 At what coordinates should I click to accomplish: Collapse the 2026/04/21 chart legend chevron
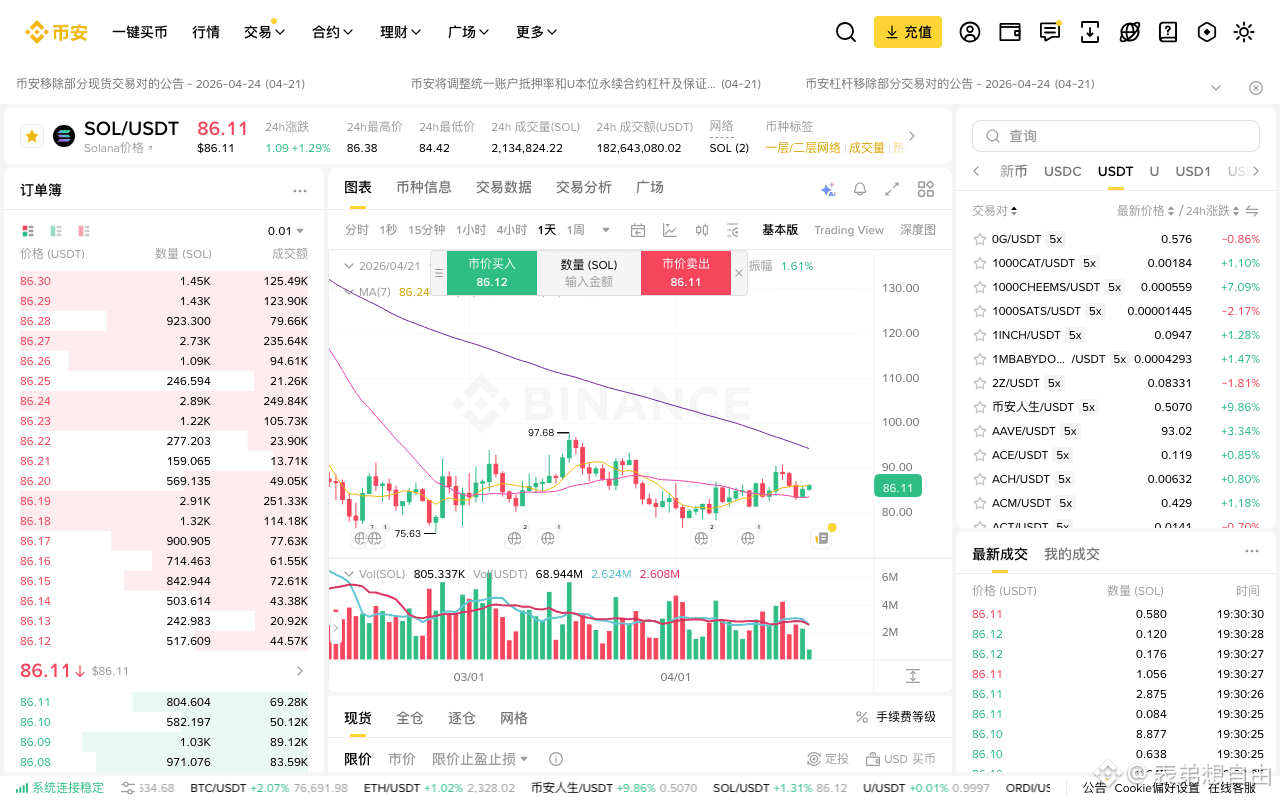pyautogui.click(x=349, y=266)
